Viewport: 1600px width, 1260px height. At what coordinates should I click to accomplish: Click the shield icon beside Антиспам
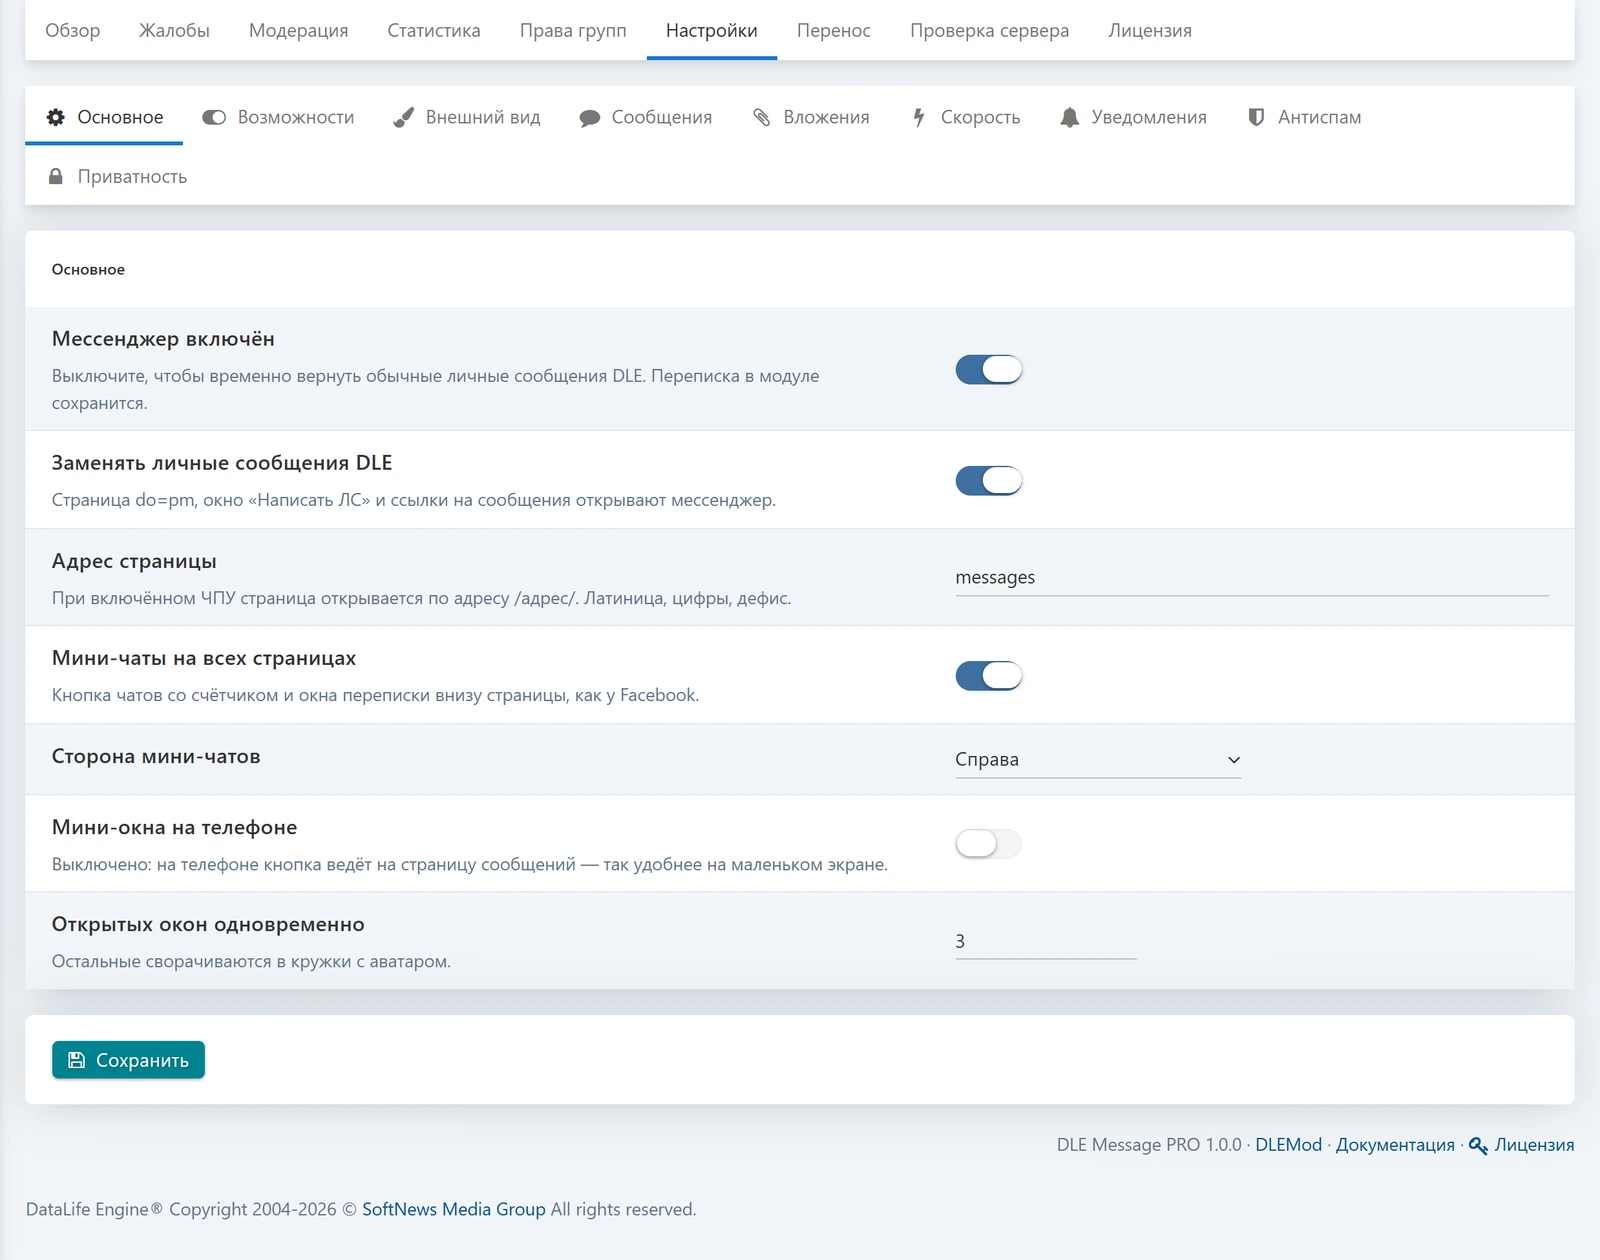tap(1256, 117)
